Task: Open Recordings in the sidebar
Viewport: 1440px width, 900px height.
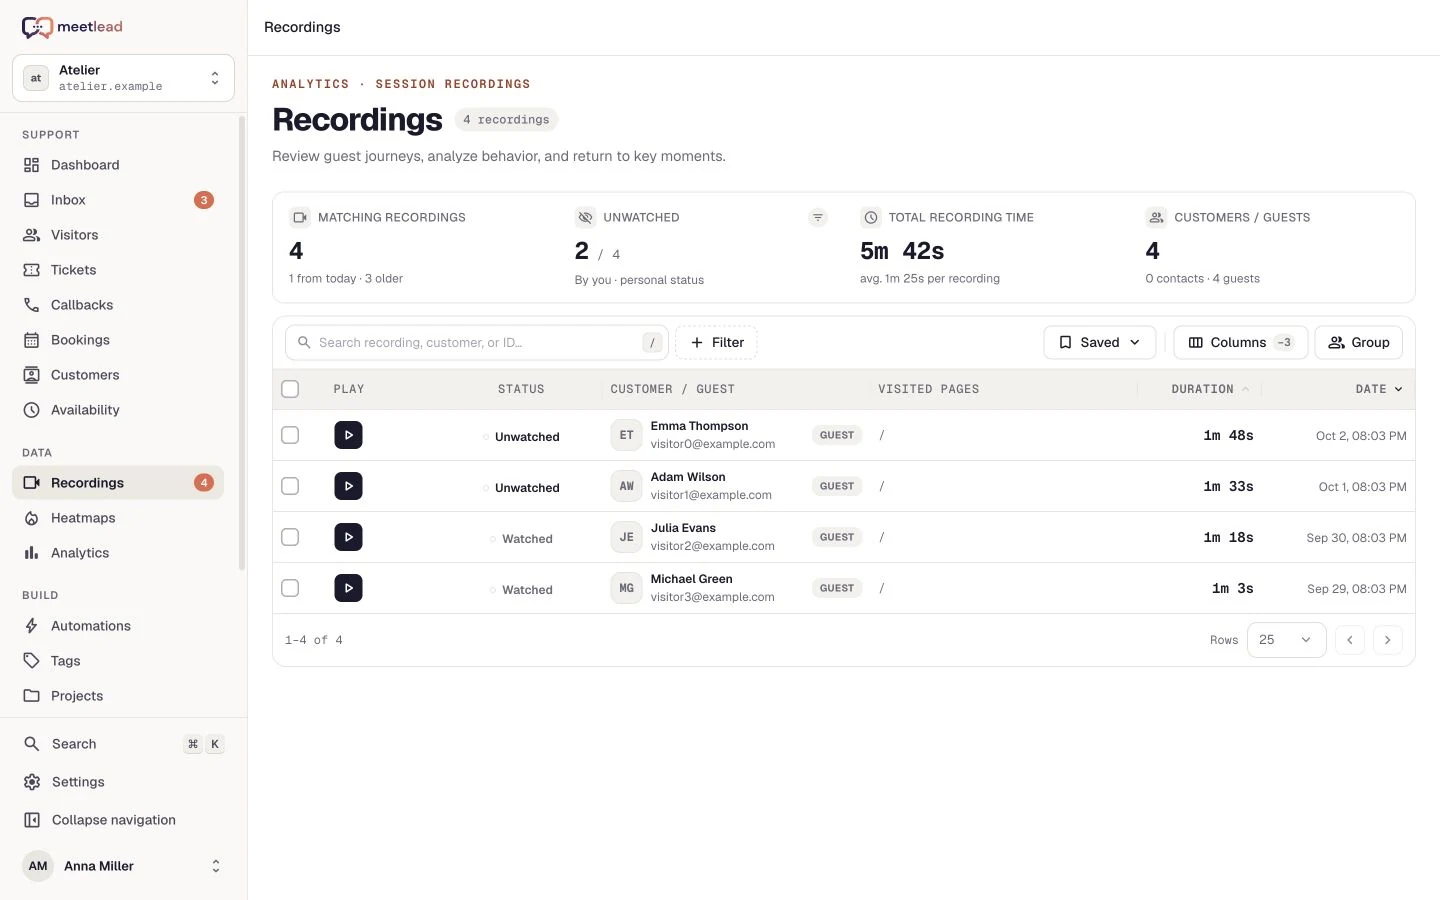Action: tap(118, 483)
